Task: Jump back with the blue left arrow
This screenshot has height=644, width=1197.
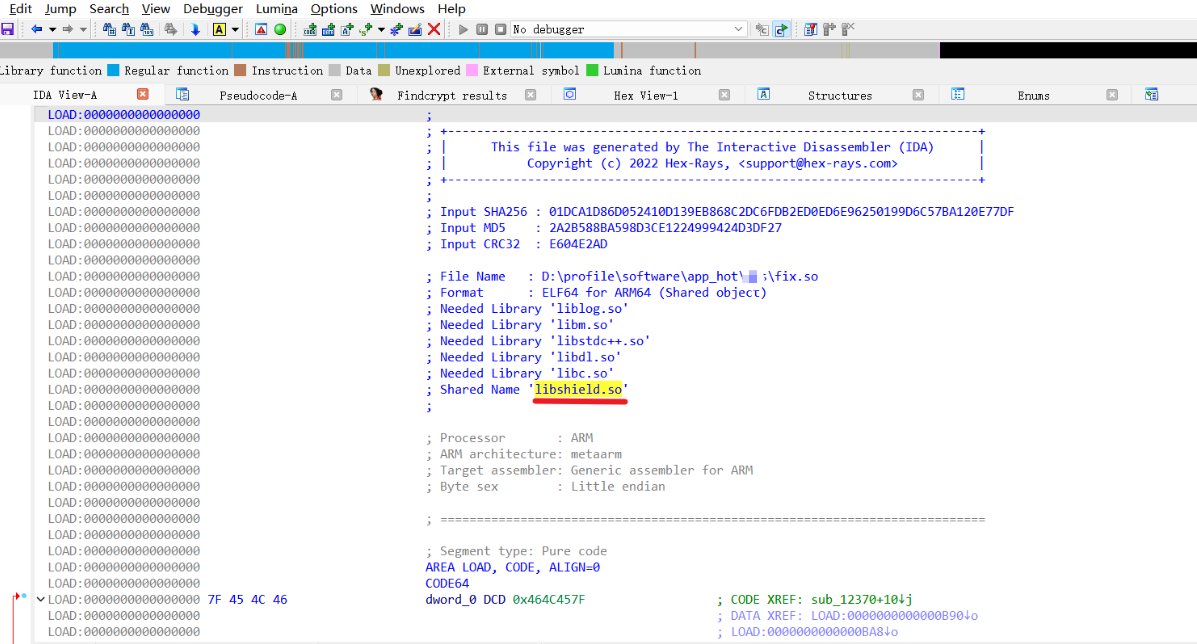Action: pos(36,29)
